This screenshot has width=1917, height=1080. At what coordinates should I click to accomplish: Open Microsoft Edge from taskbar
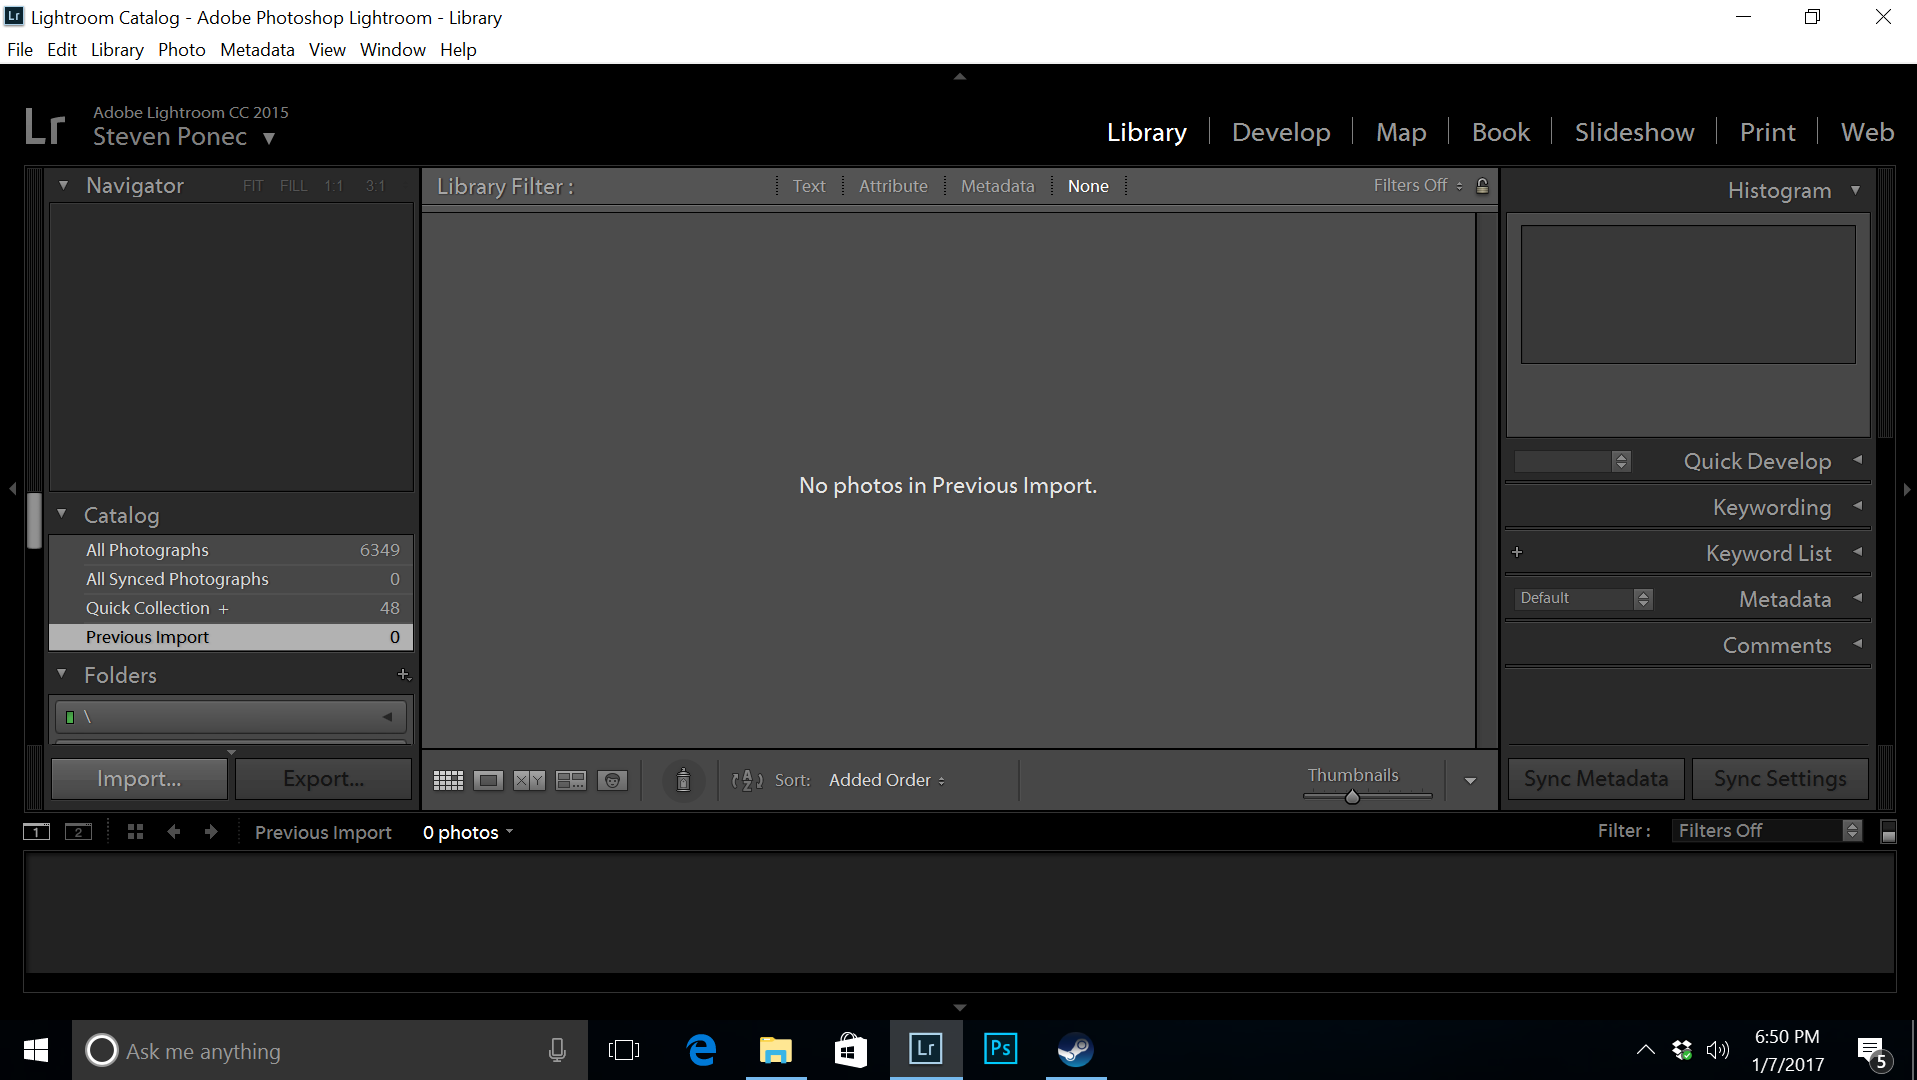click(x=702, y=1050)
